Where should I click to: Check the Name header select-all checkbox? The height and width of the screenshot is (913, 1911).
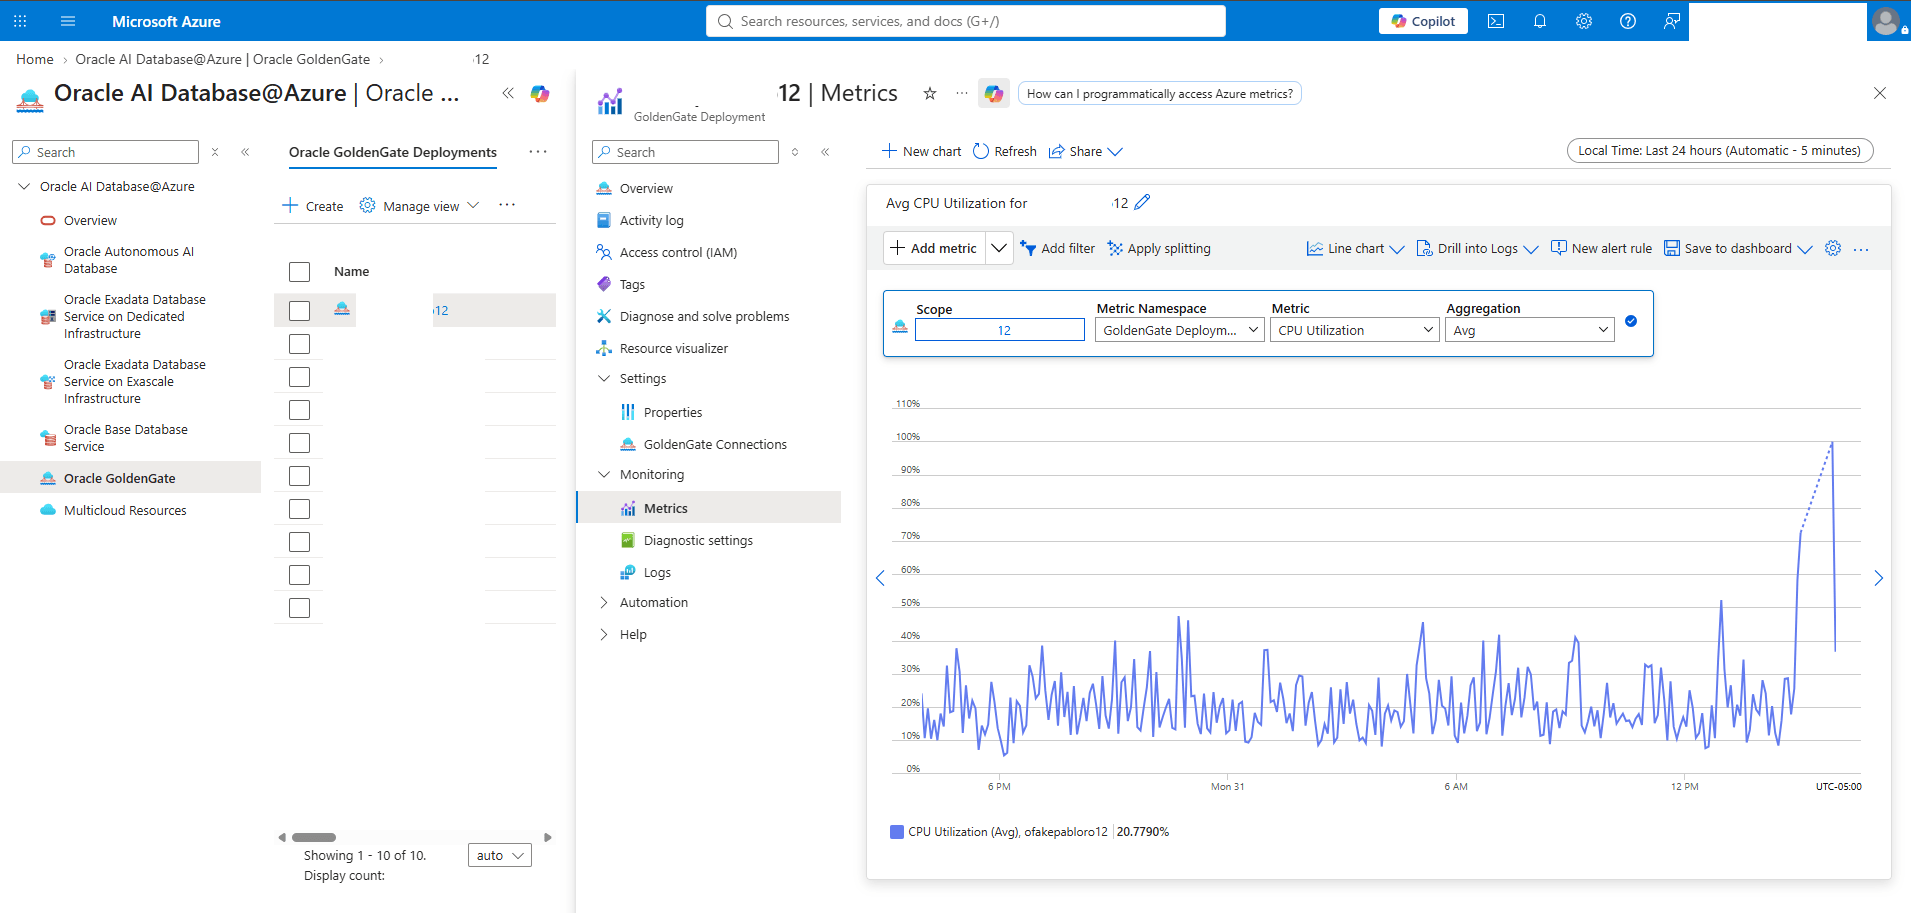pos(299,272)
